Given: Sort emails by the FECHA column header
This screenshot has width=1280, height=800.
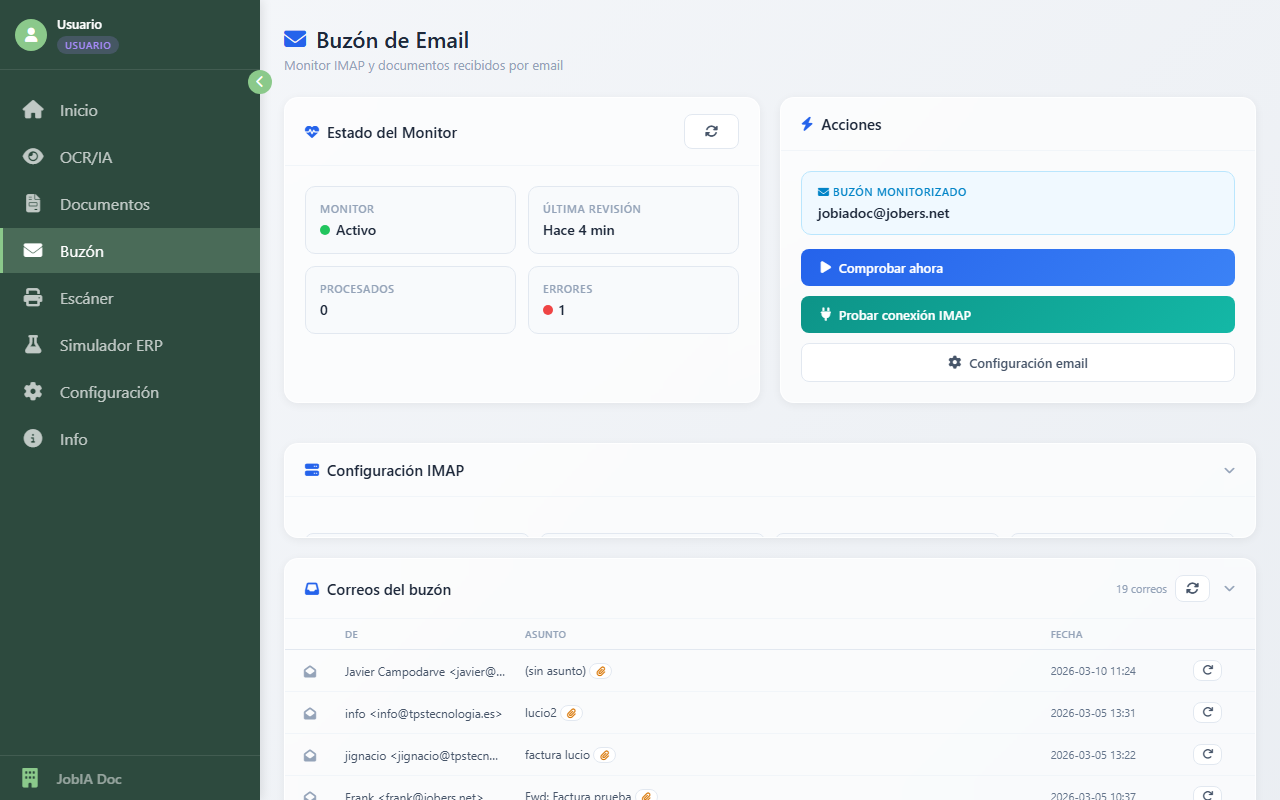Looking at the screenshot, I should point(1066,634).
